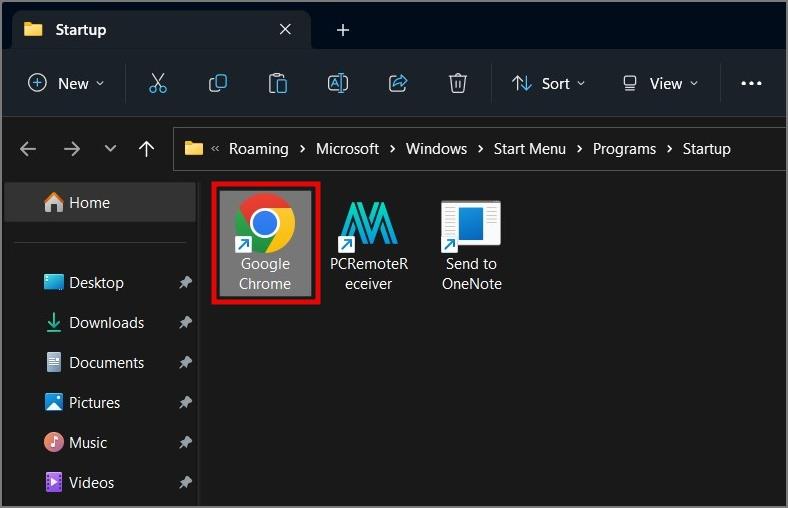Image resolution: width=788 pixels, height=508 pixels.
Task: Click the Paste clipboard icon
Action: (x=277, y=83)
